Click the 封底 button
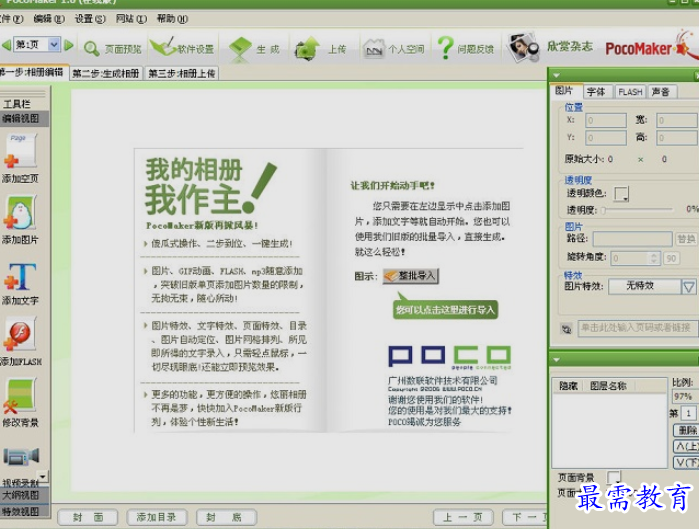The height and width of the screenshot is (529, 699). pyautogui.click(x=226, y=517)
